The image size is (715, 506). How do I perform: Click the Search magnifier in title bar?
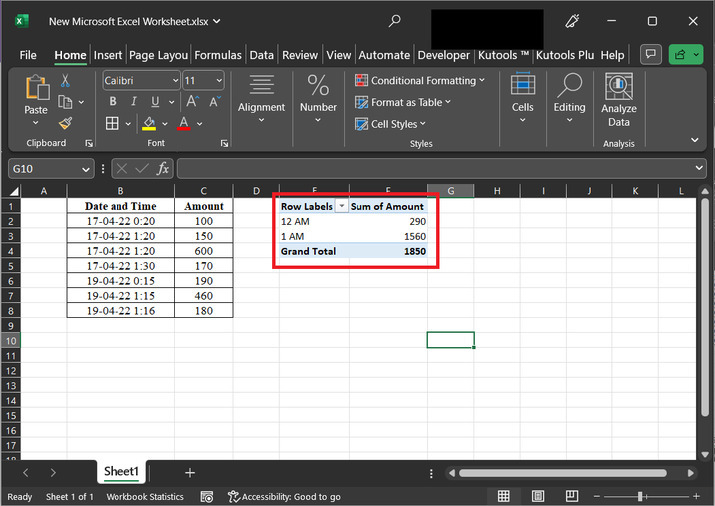click(395, 21)
